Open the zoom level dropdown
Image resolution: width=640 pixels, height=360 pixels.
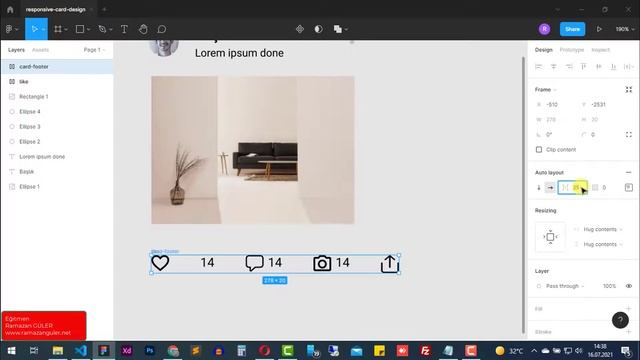click(x=625, y=29)
